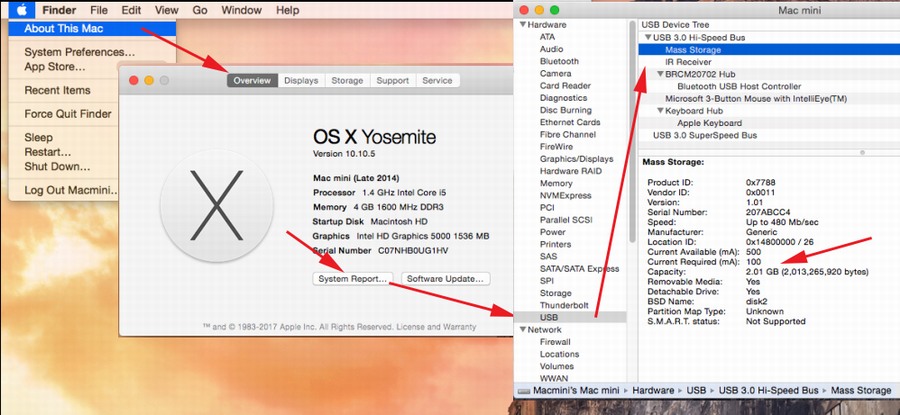Viewport: 900px width, 415px height.
Task: Click USB 3.0 Hi-Speed Bus in path bar
Action: coord(769,390)
